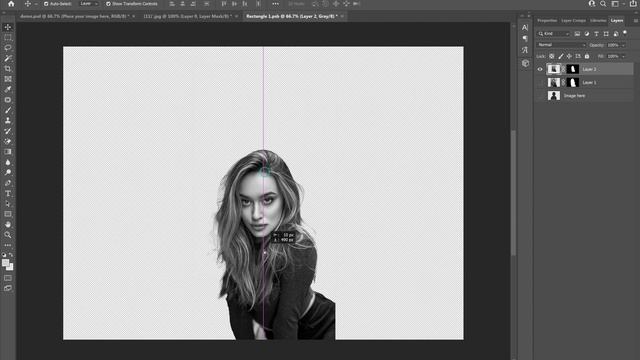Change the screen mode
This screenshot has height=360, width=640.
(8, 288)
